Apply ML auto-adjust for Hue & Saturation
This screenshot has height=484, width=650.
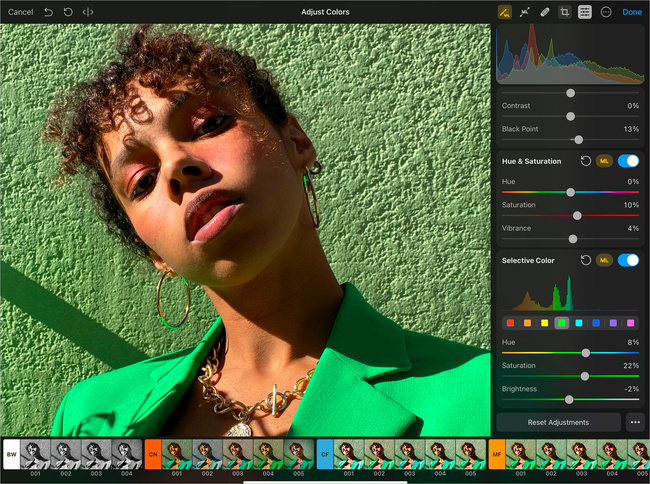(x=604, y=160)
